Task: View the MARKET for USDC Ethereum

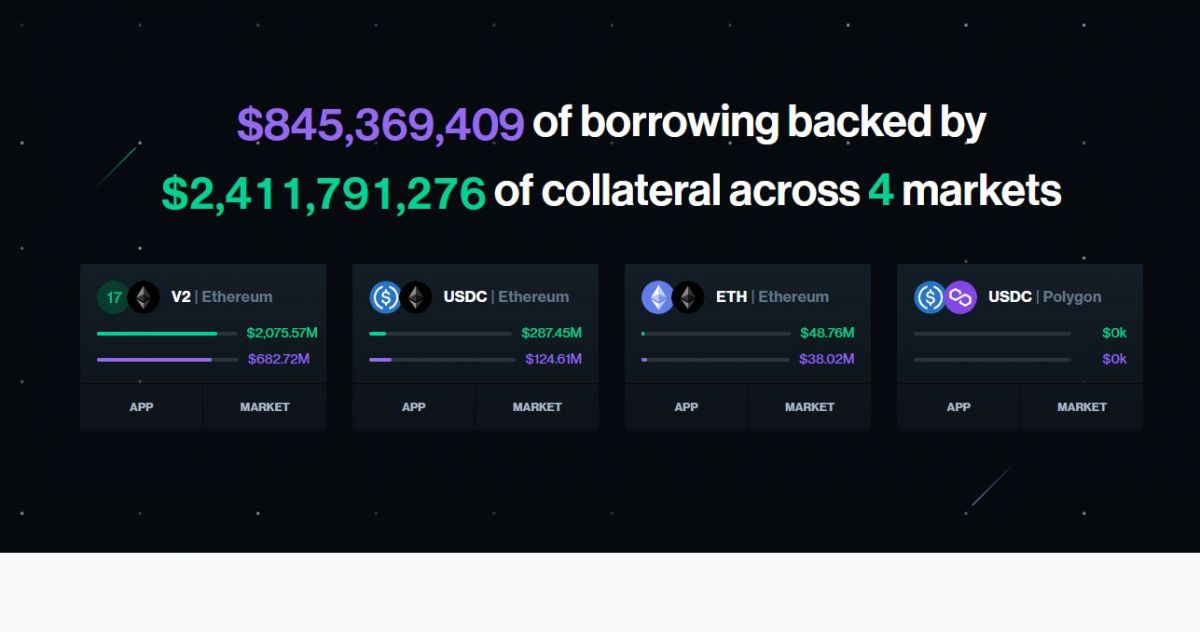Action: tap(536, 407)
